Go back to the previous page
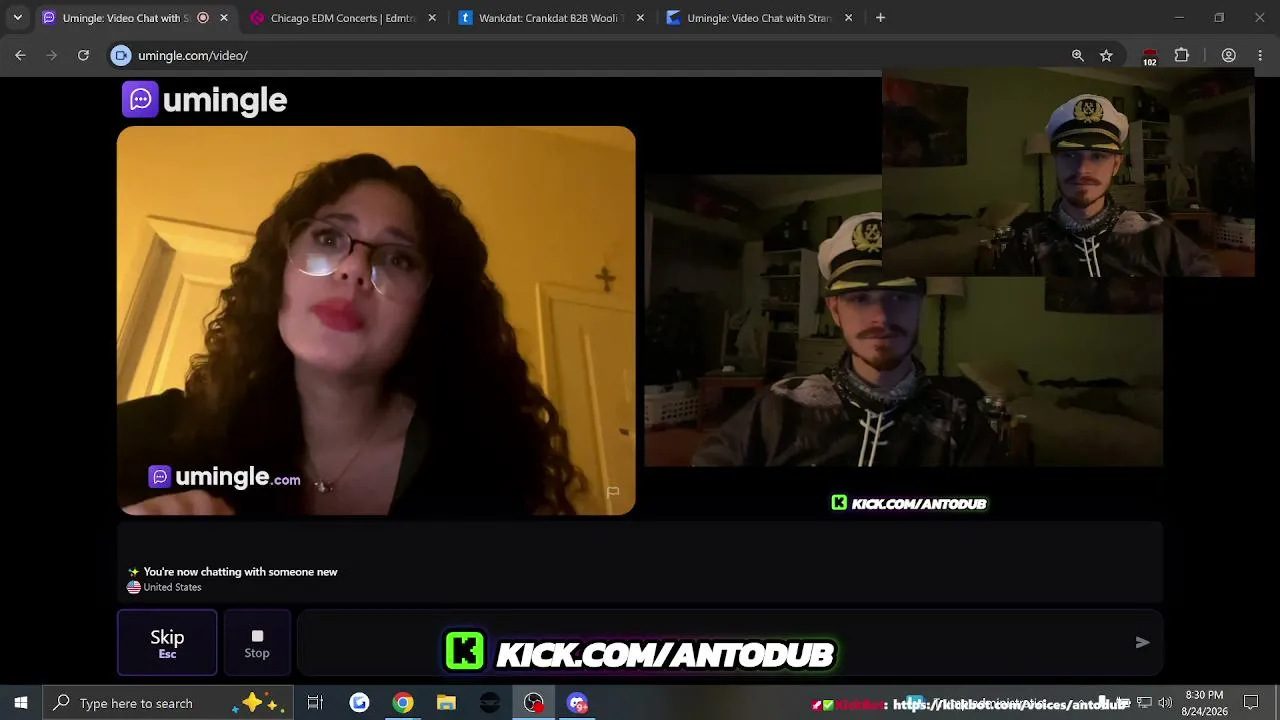Screen dimensions: 1280x720 (x=20, y=55)
